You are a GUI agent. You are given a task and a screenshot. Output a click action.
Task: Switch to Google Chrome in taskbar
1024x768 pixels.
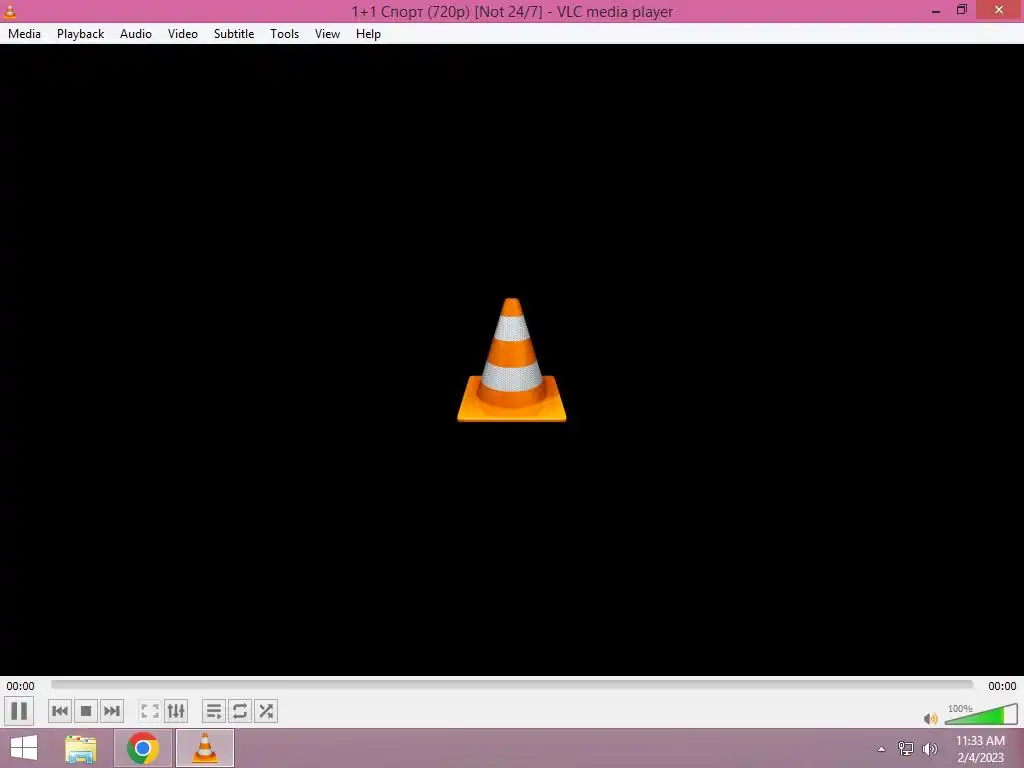pos(143,748)
